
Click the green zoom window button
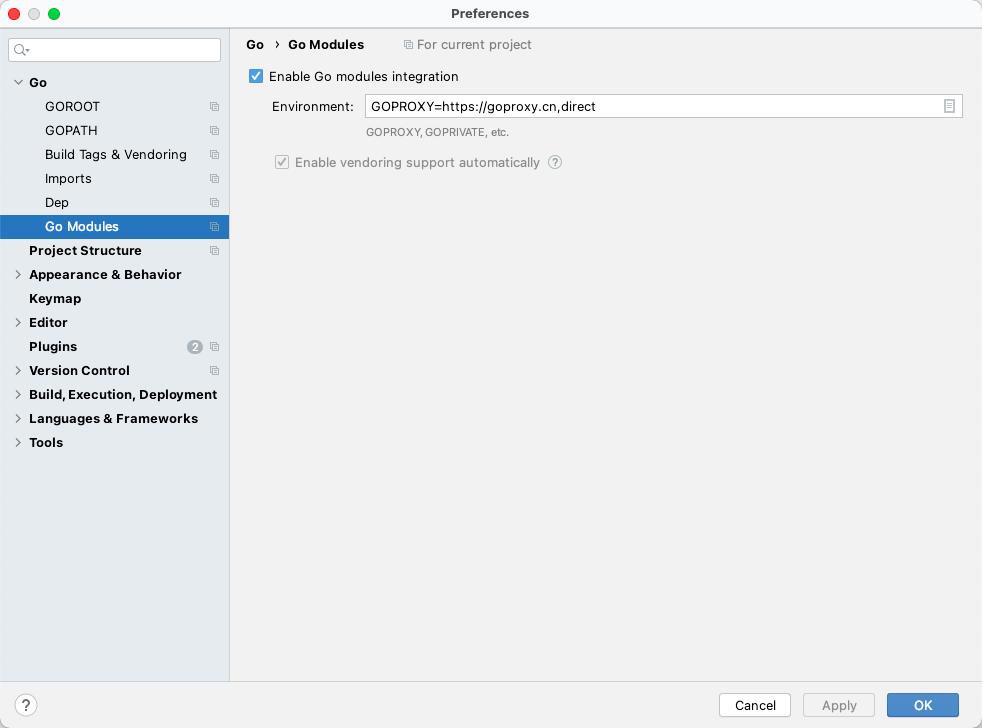pyautogui.click(x=54, y=14)
